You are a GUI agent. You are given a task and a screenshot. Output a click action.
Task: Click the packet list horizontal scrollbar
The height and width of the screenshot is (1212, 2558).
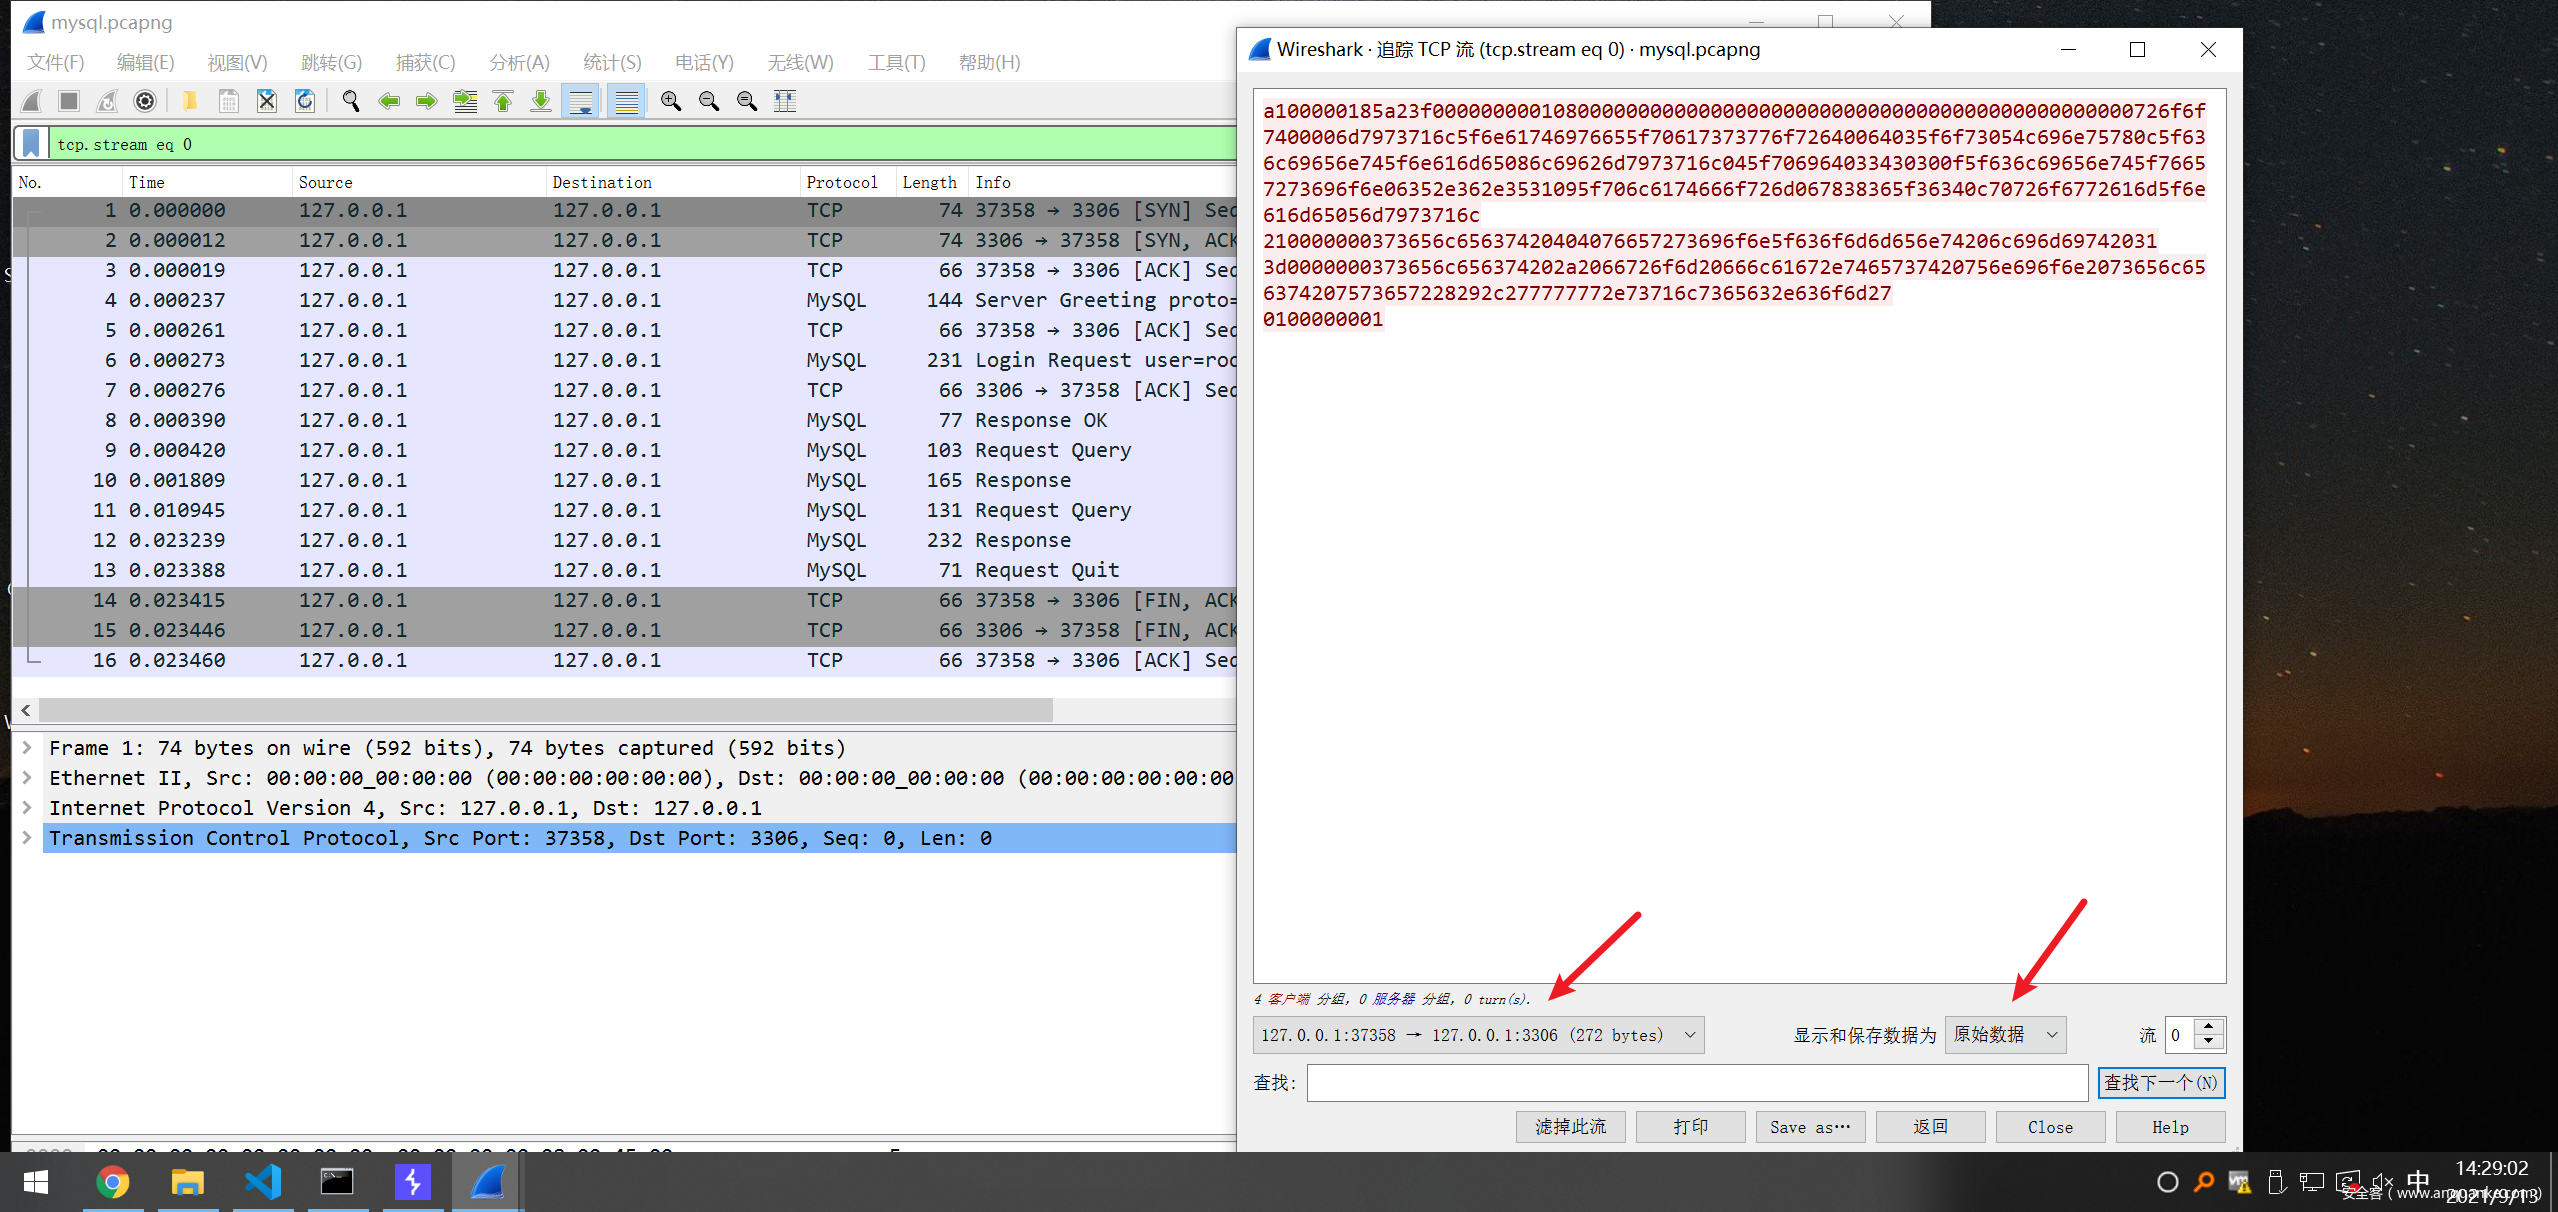[x=545, y=710]
